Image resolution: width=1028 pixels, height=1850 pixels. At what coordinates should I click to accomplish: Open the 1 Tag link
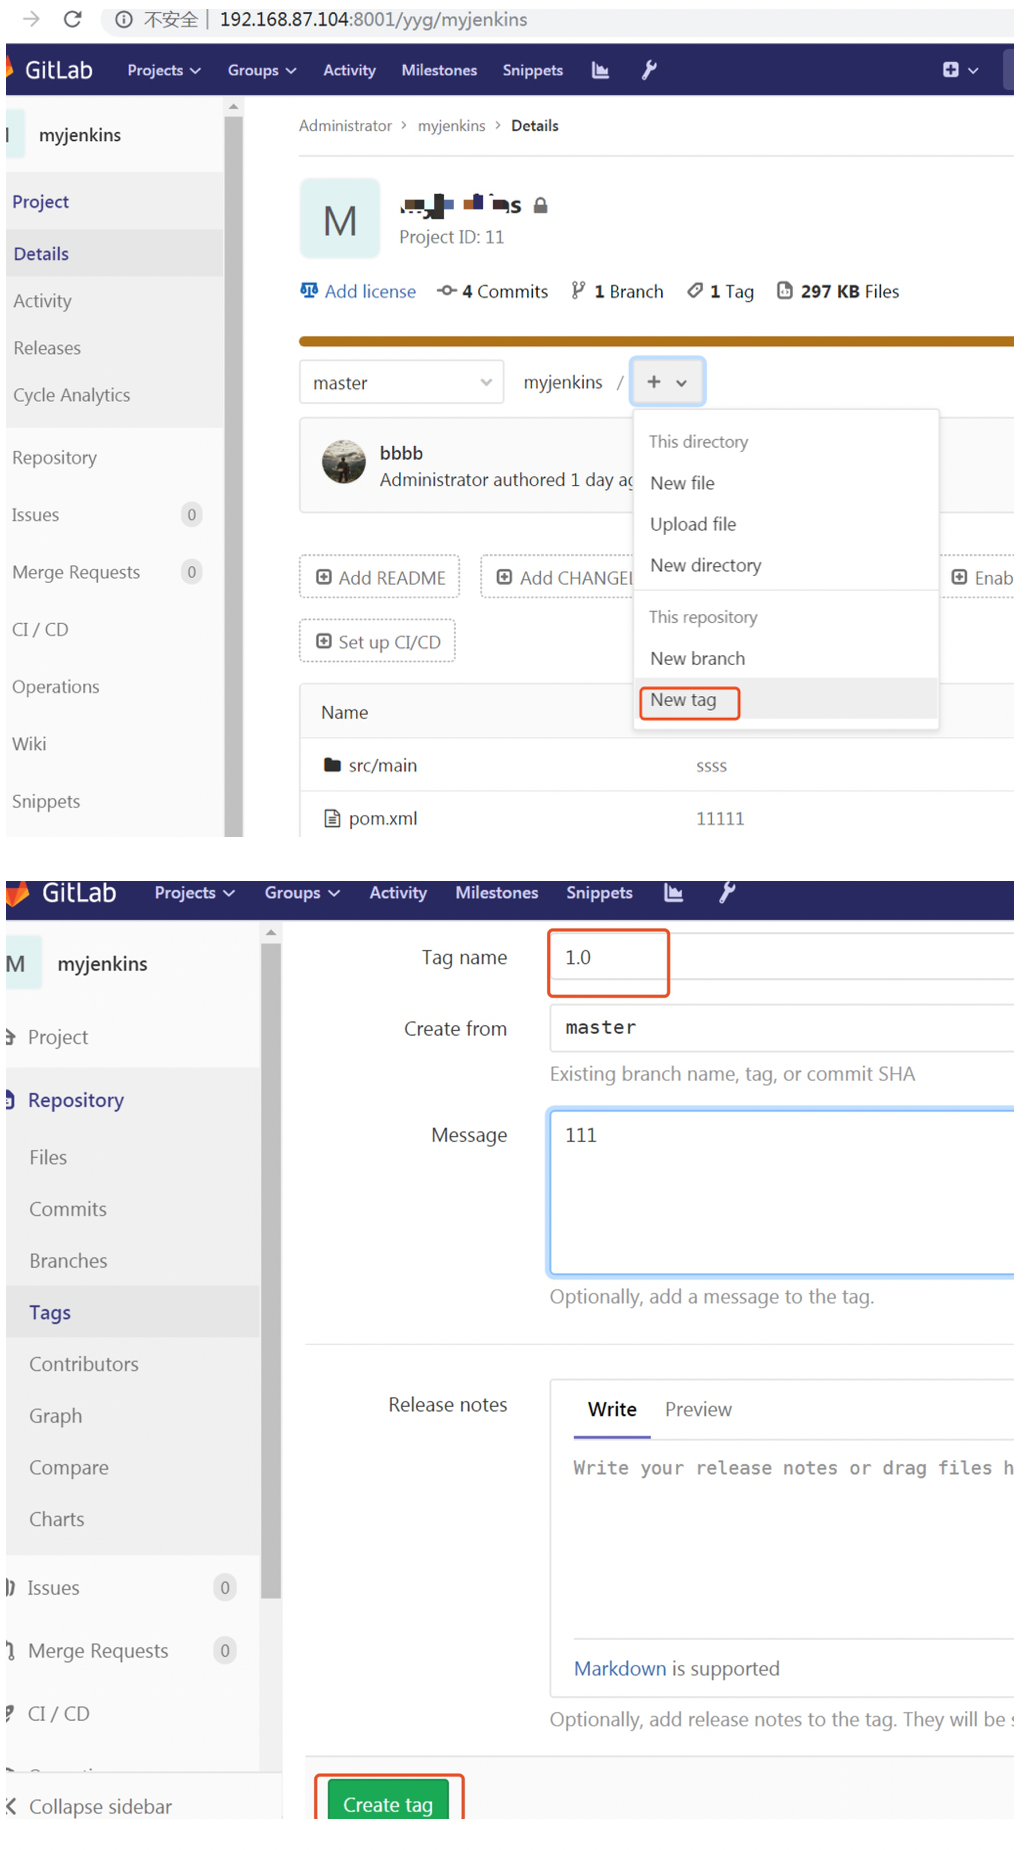[x=720, y=292]
